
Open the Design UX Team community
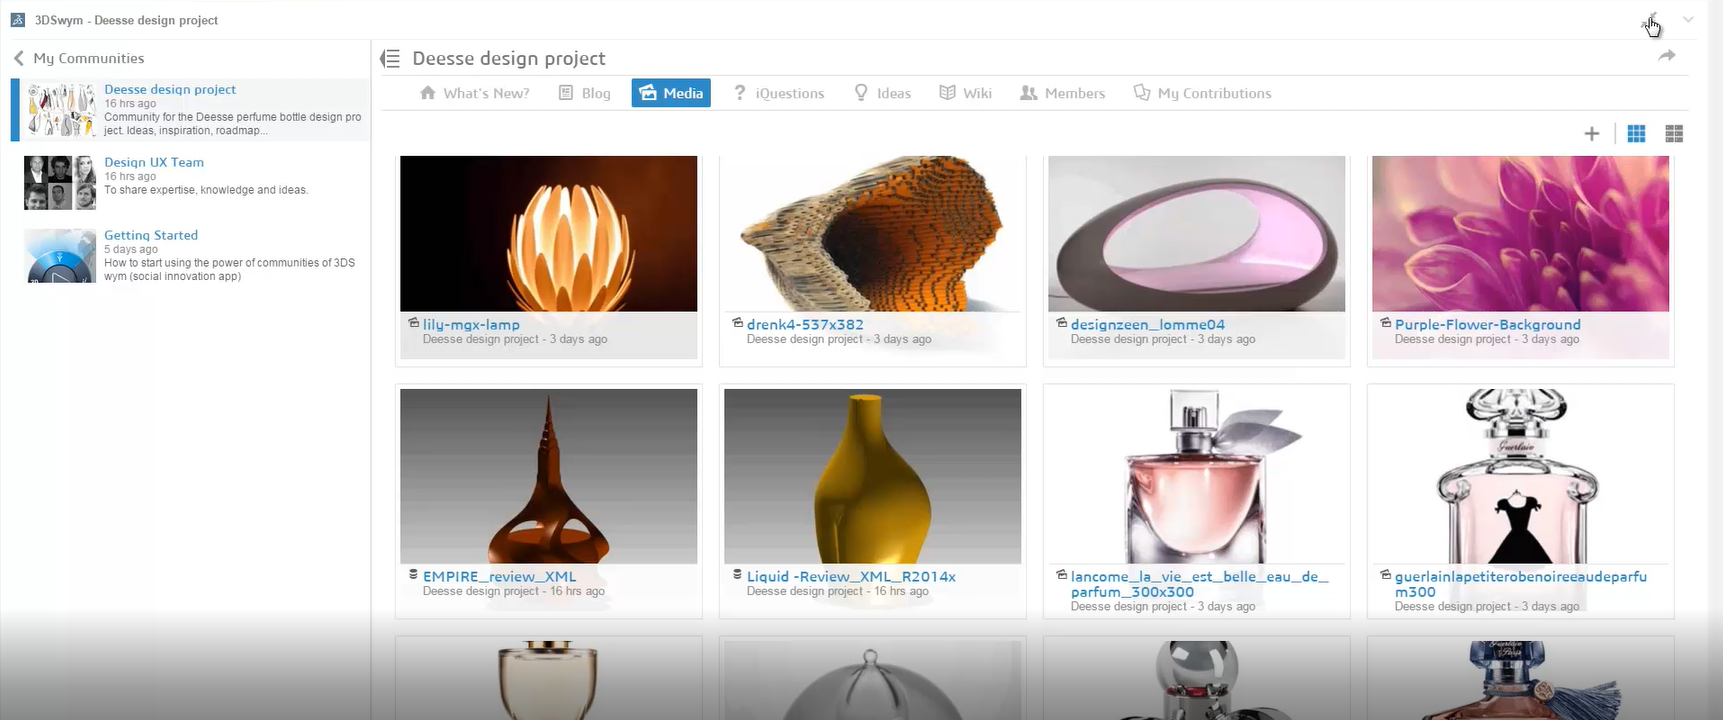[154, 162]
